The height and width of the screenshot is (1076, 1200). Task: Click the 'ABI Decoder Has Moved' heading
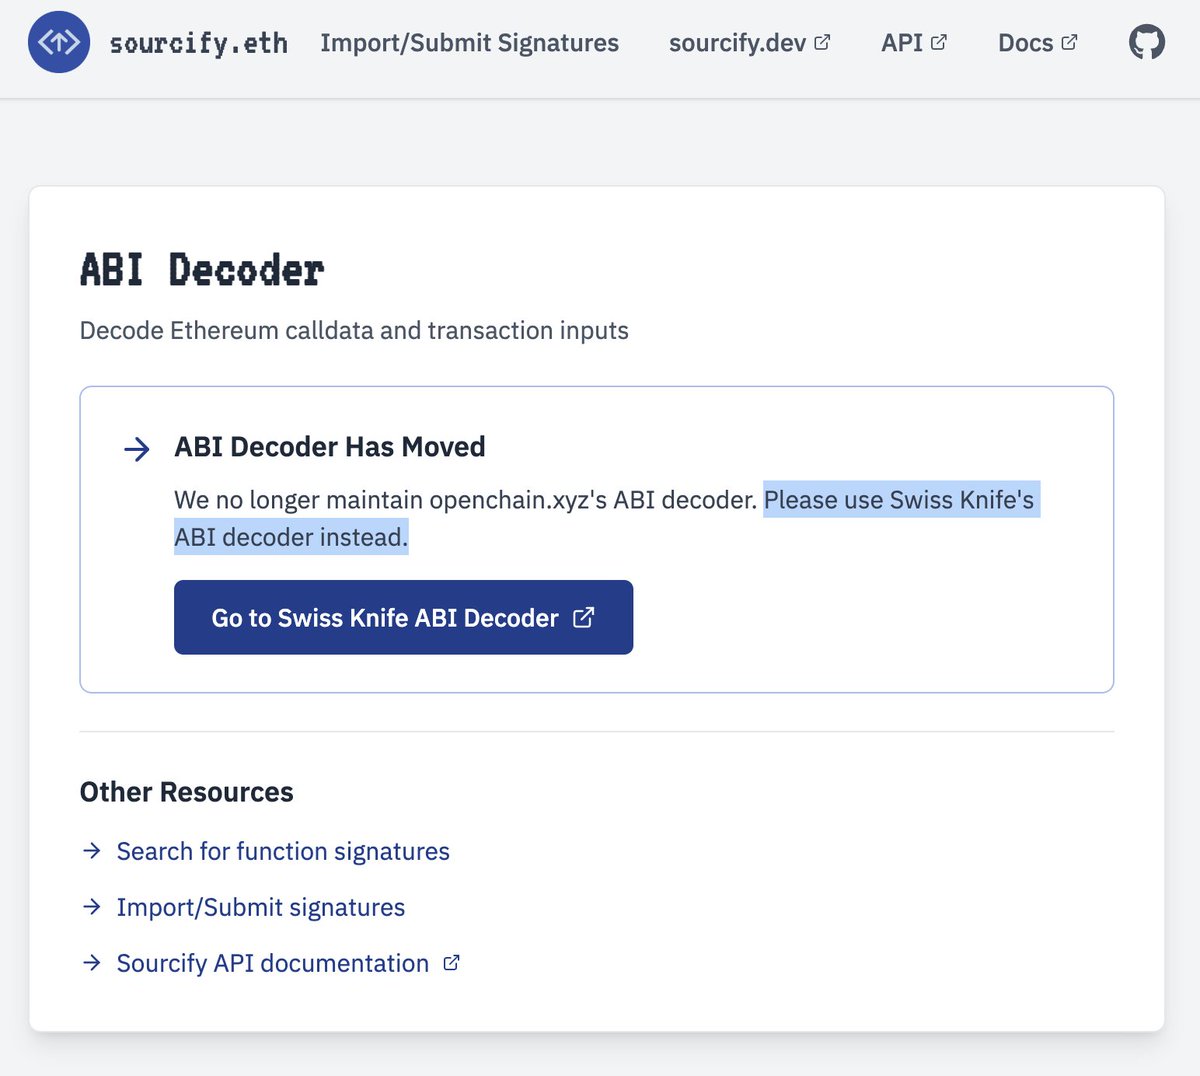pos(330,446)
